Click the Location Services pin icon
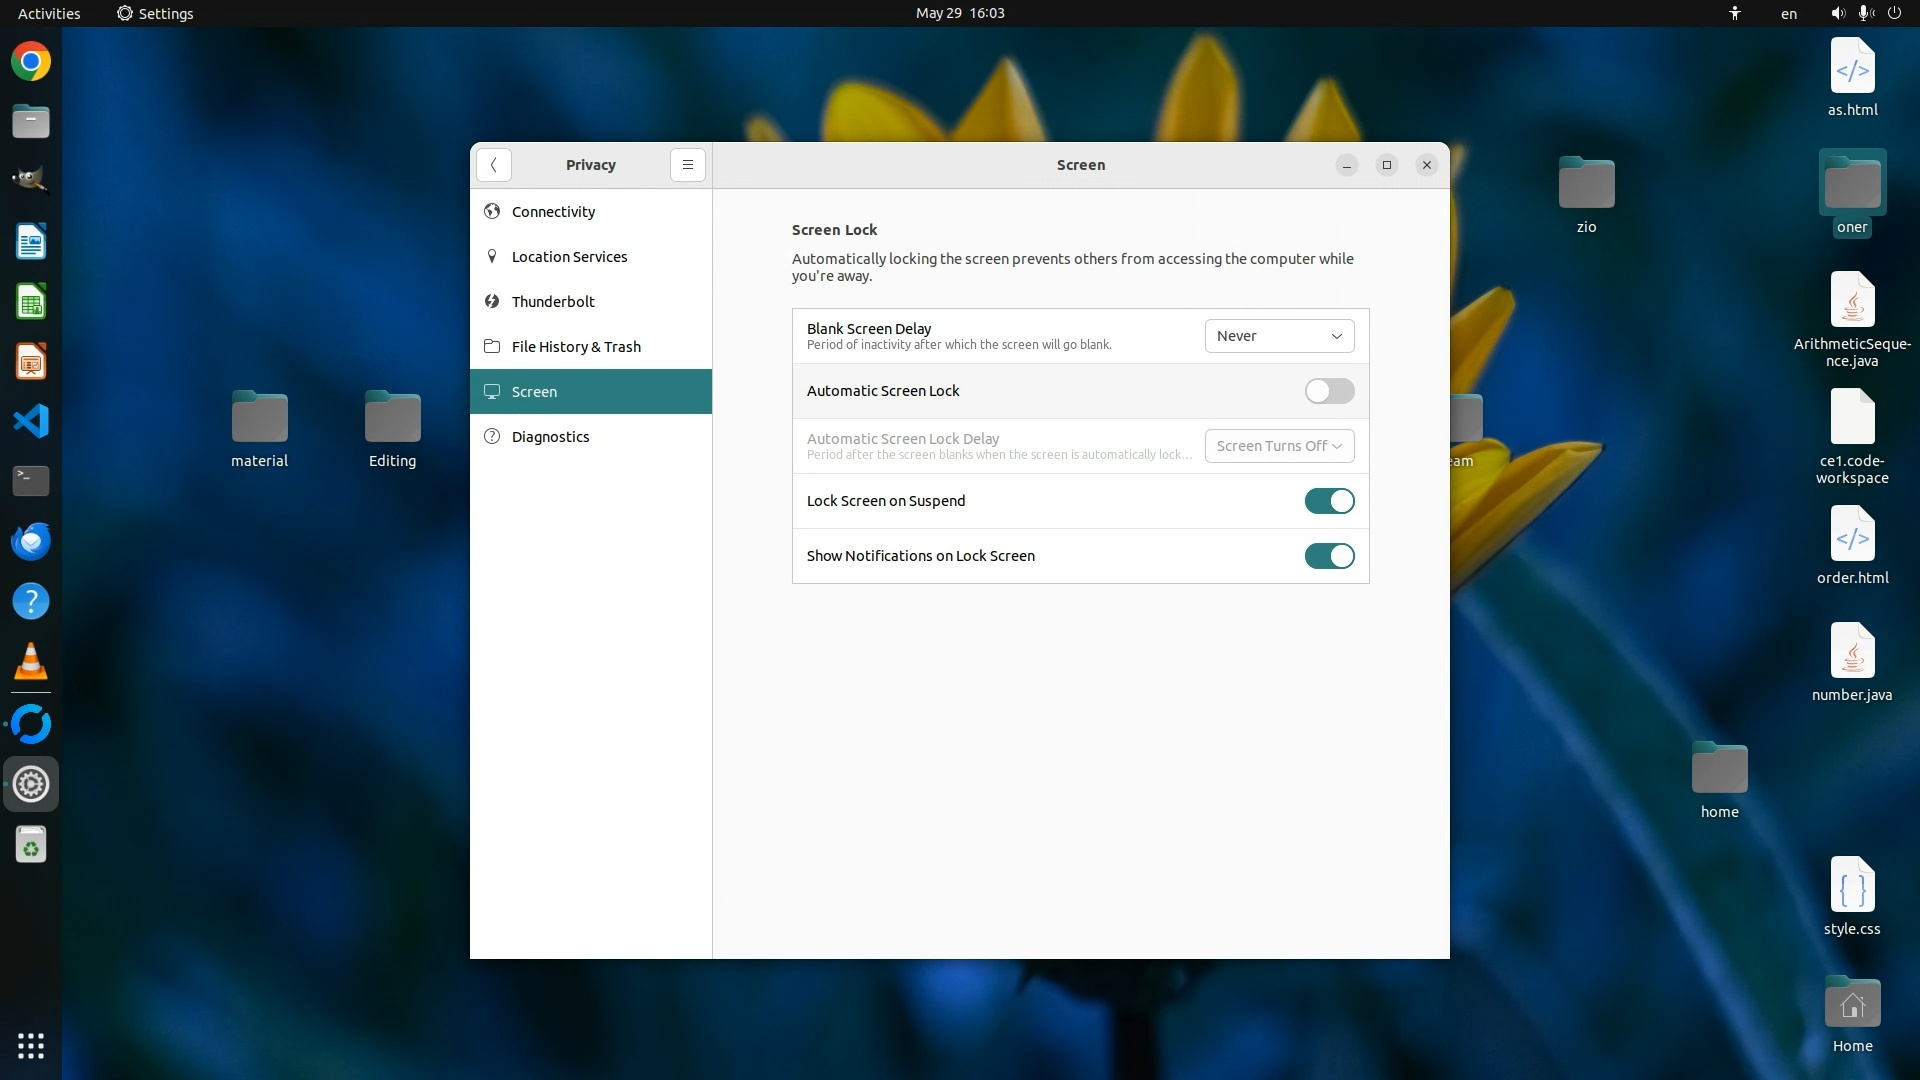Screen dimensions: 1920x1080 (x=492, y=256)
